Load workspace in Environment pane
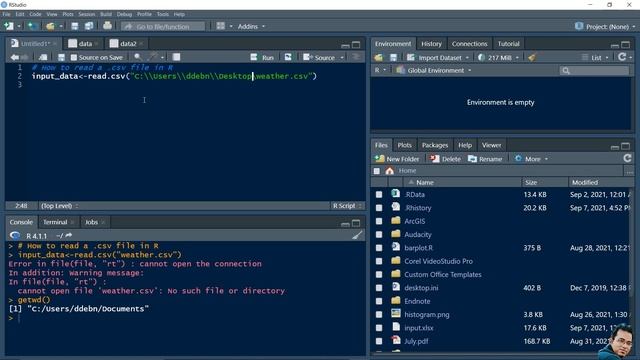The height and width of the screenshot is (360, 640). (x=379, y=58)
